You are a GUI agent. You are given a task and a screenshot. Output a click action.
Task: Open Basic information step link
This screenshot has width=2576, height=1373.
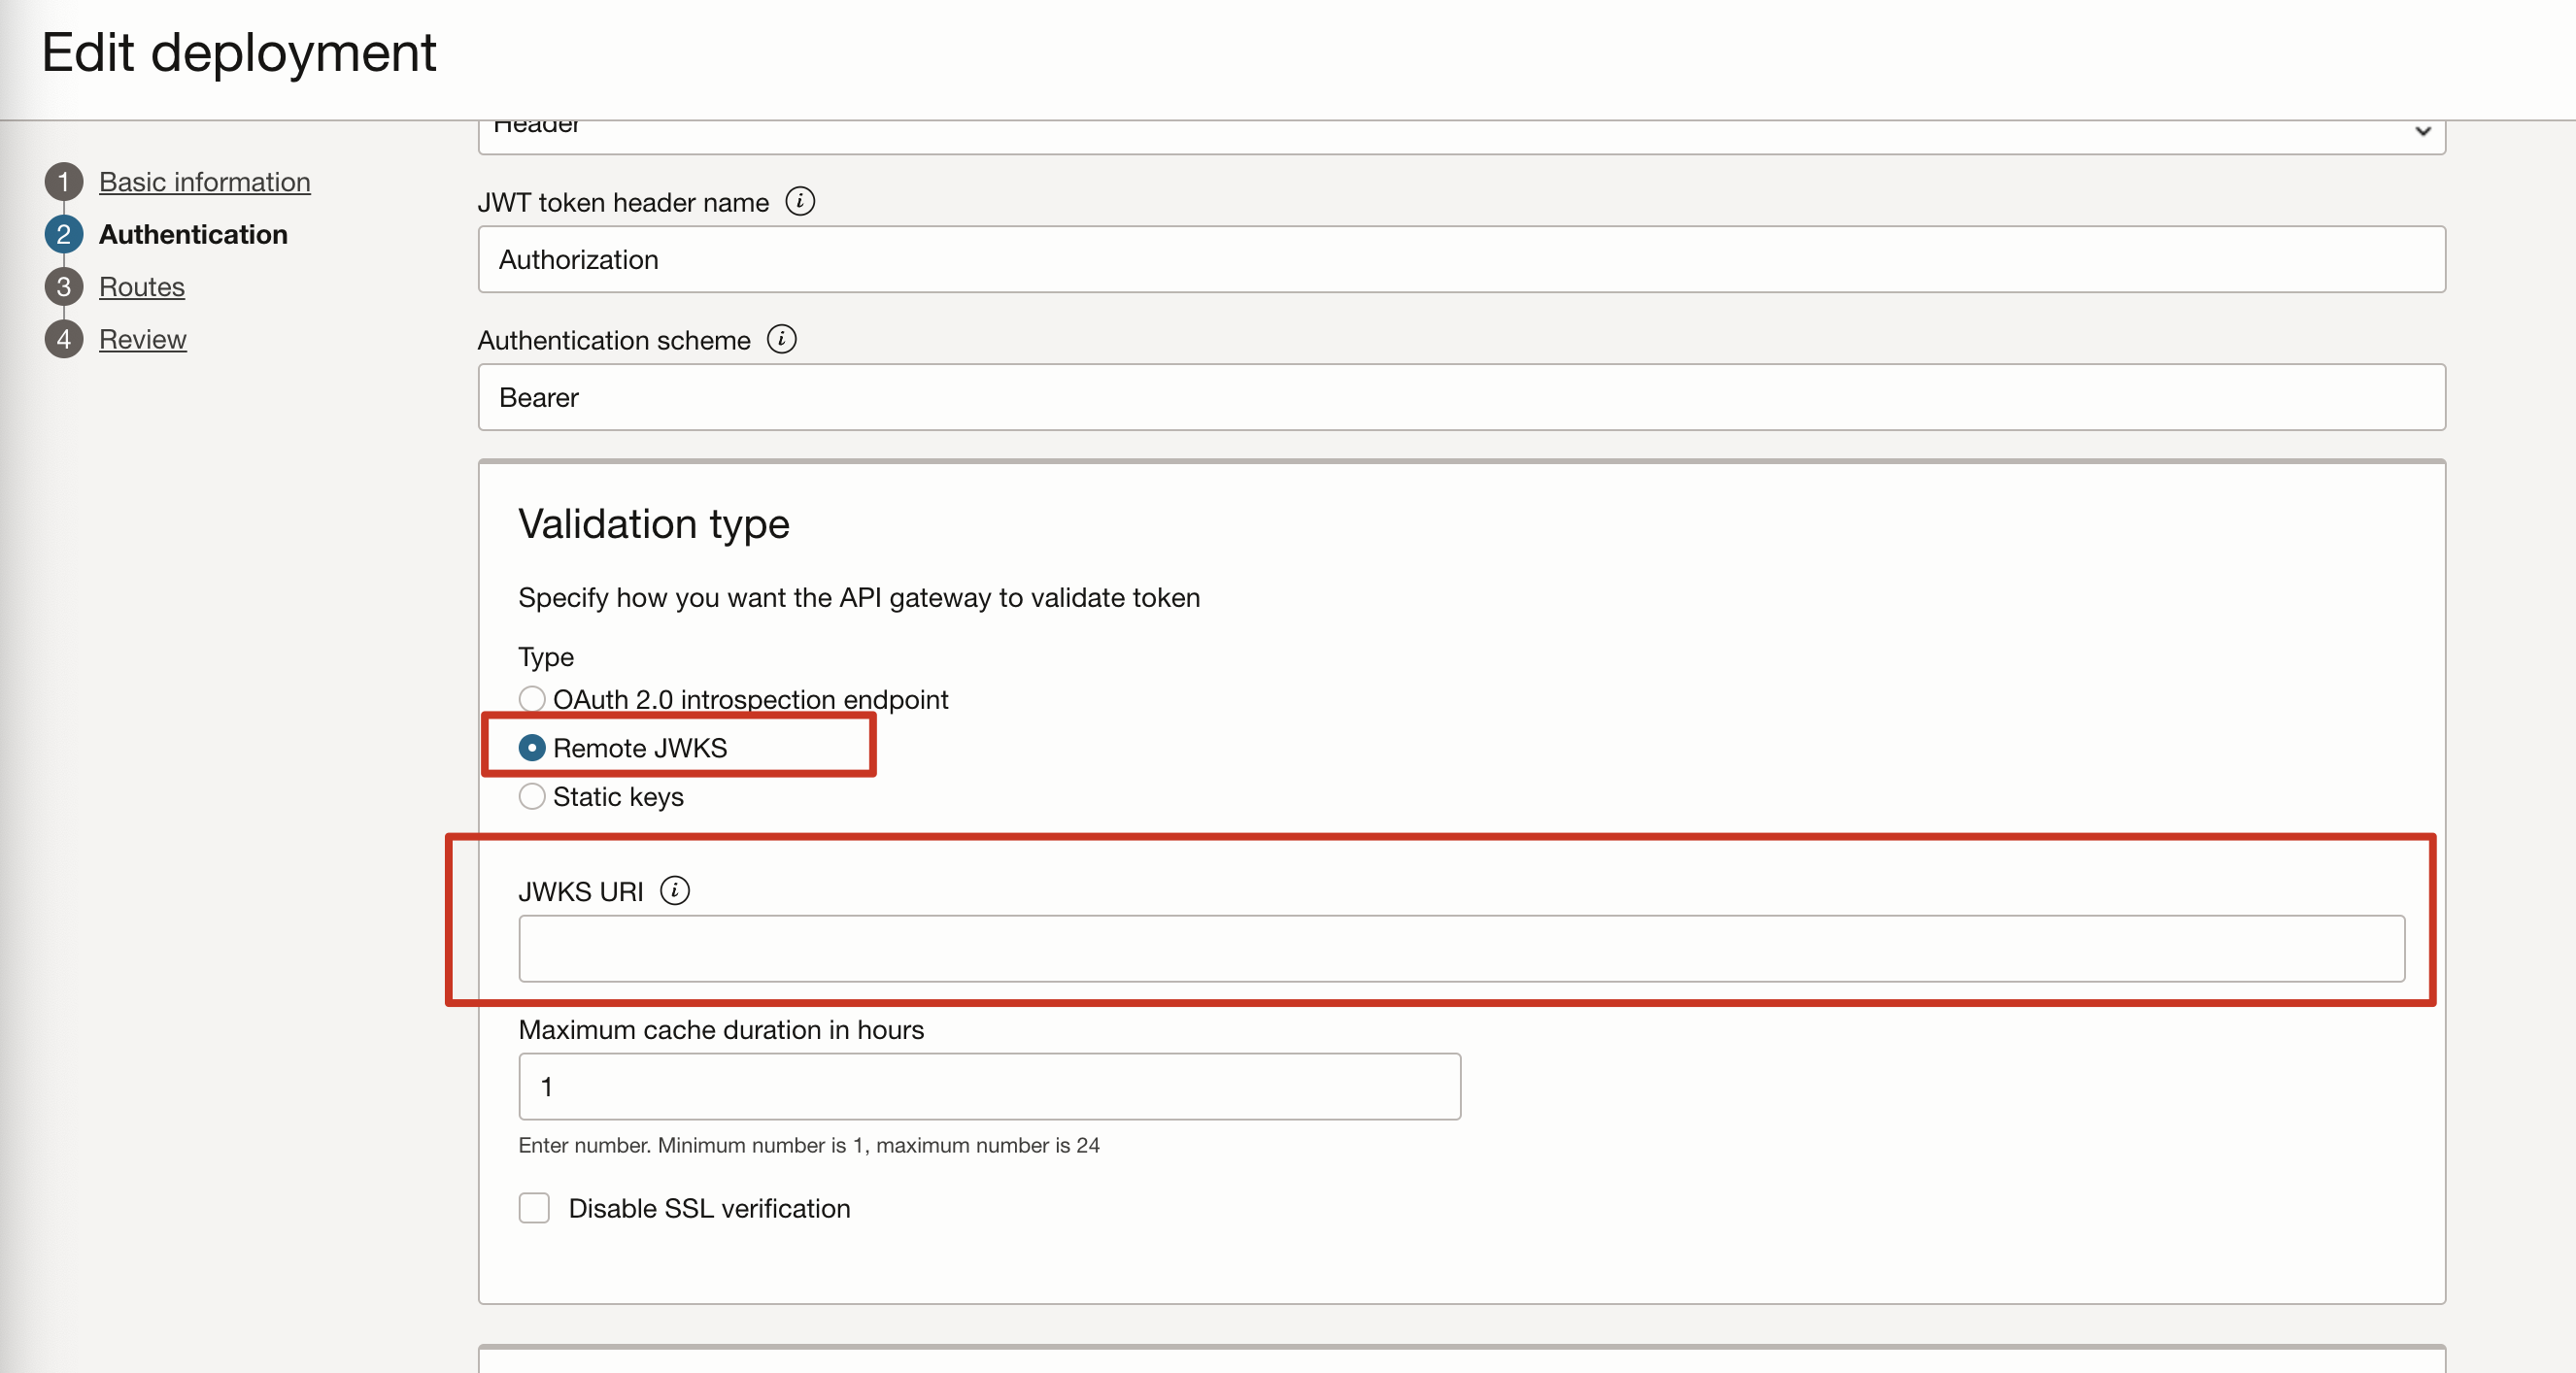[x=204, y=182]
